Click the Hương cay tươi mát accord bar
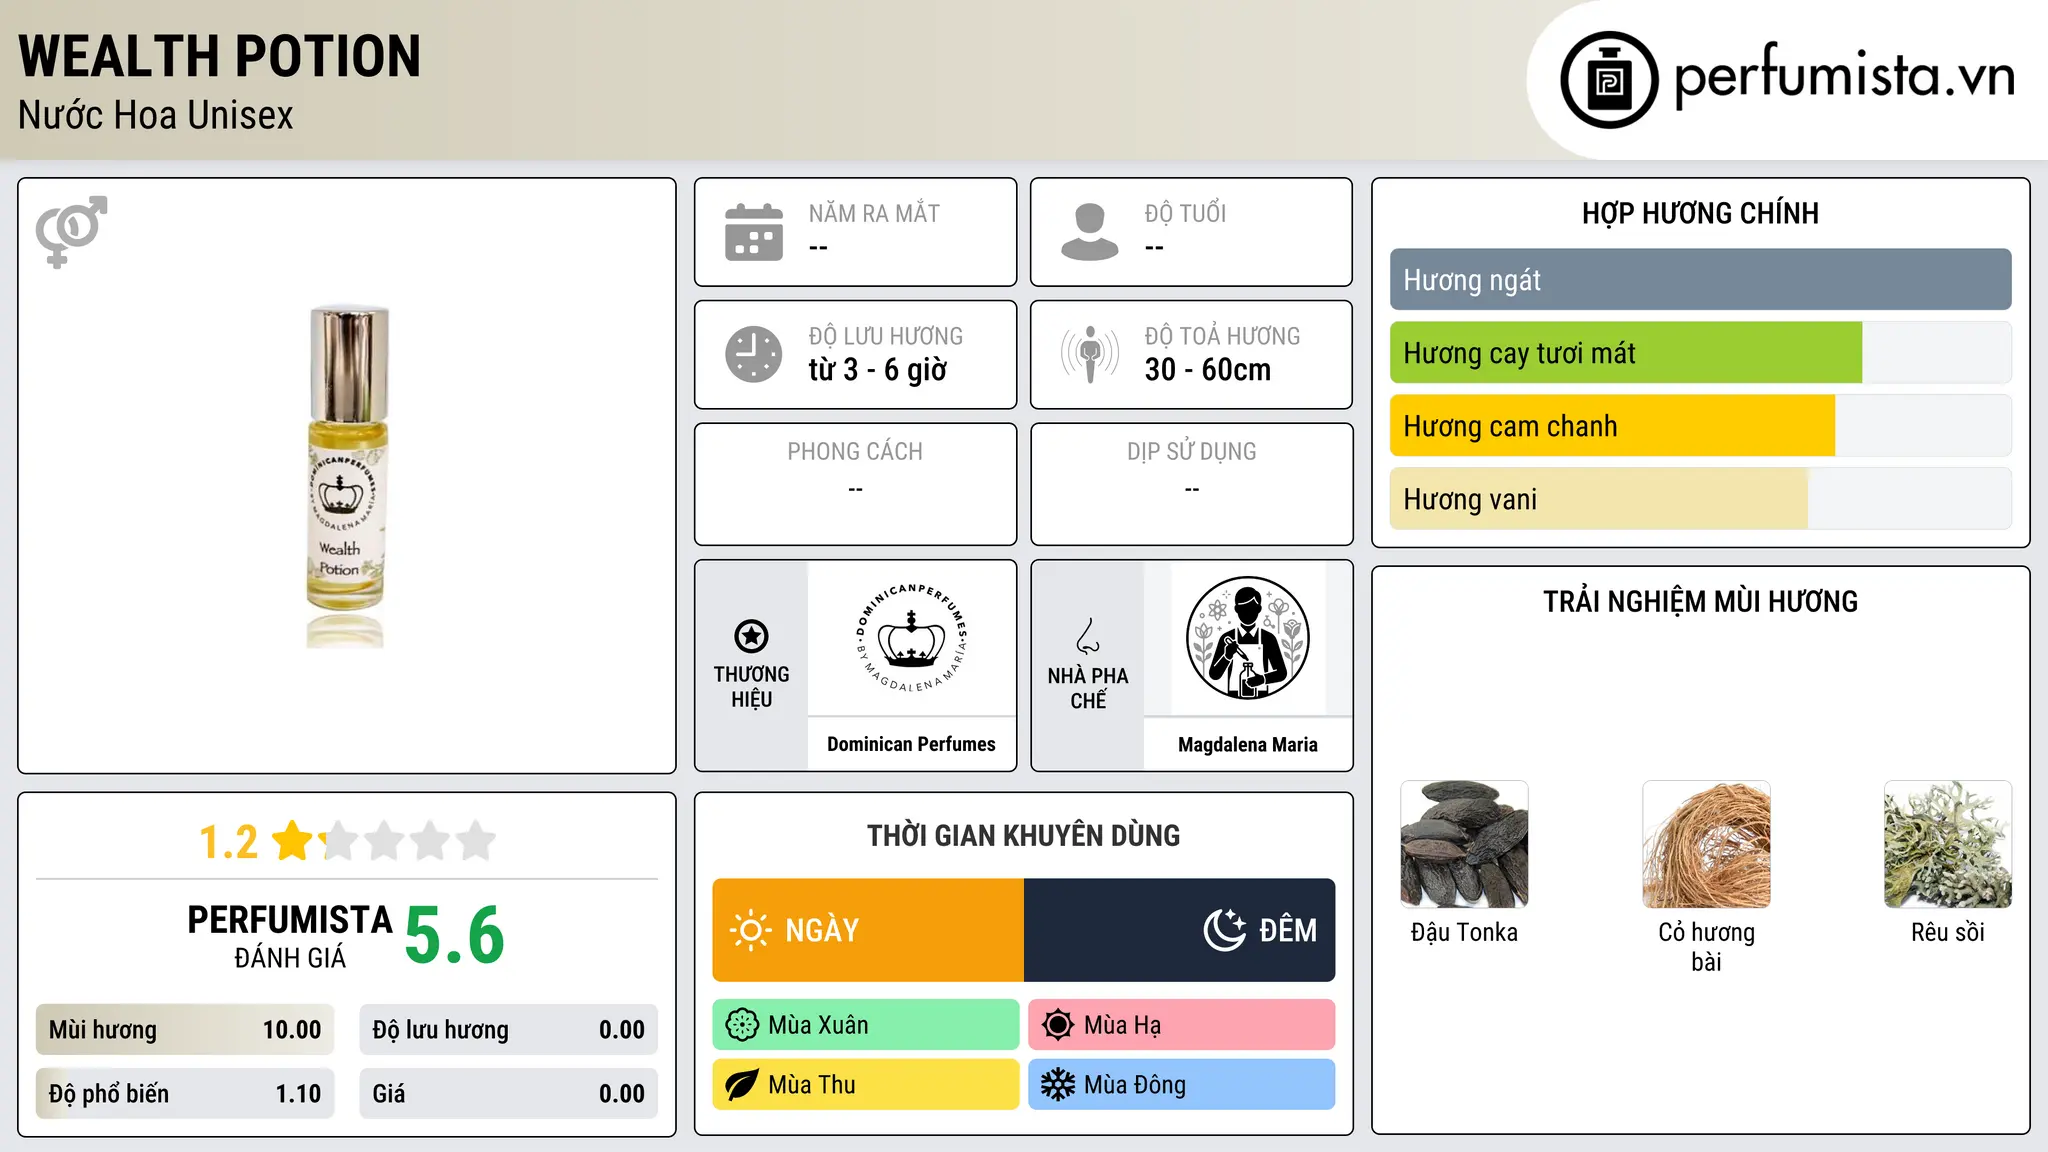2048x1152 pixels. tap(1700, 353)
